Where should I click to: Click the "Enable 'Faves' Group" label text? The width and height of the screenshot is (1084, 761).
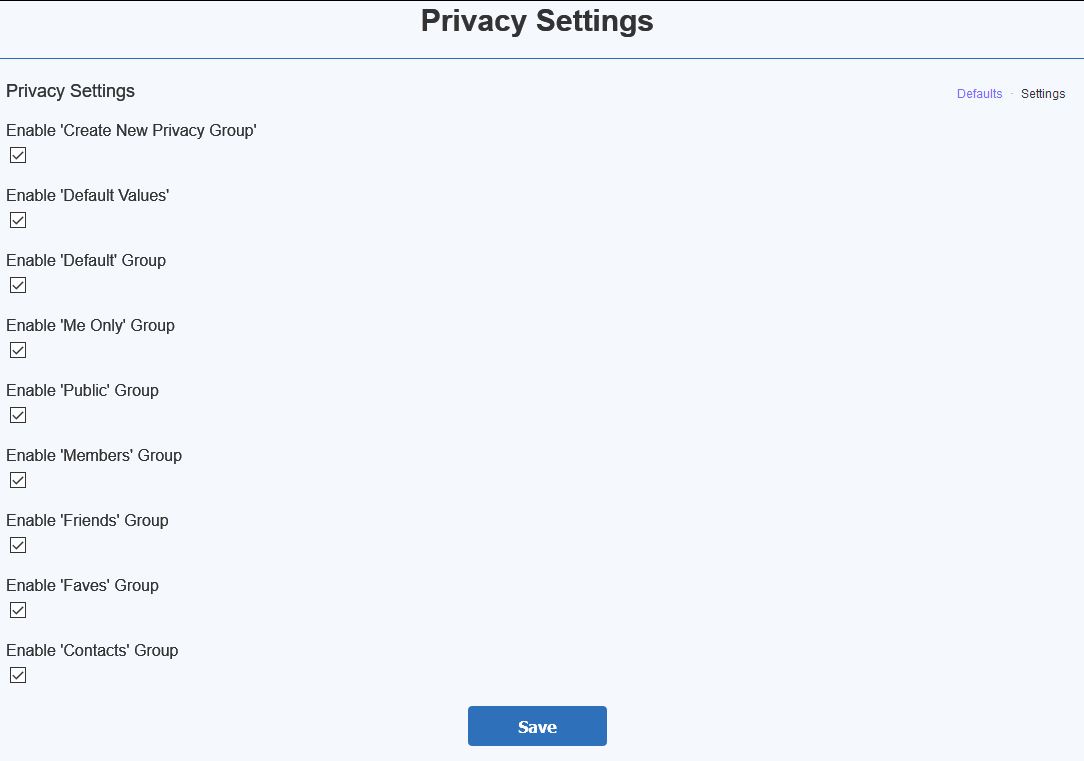point(82,585)
